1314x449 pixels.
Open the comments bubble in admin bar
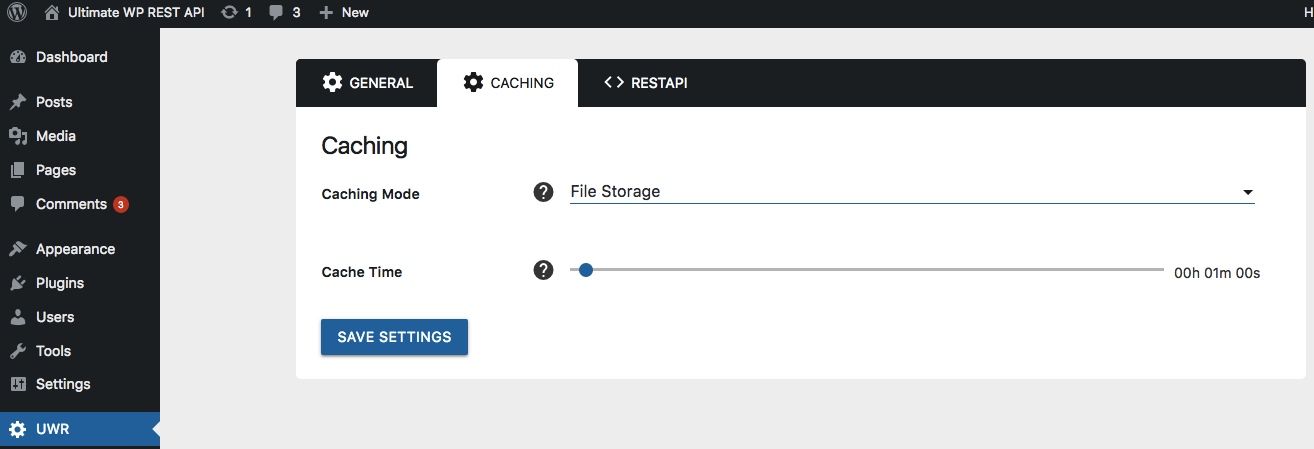click(x=276, y=13)
